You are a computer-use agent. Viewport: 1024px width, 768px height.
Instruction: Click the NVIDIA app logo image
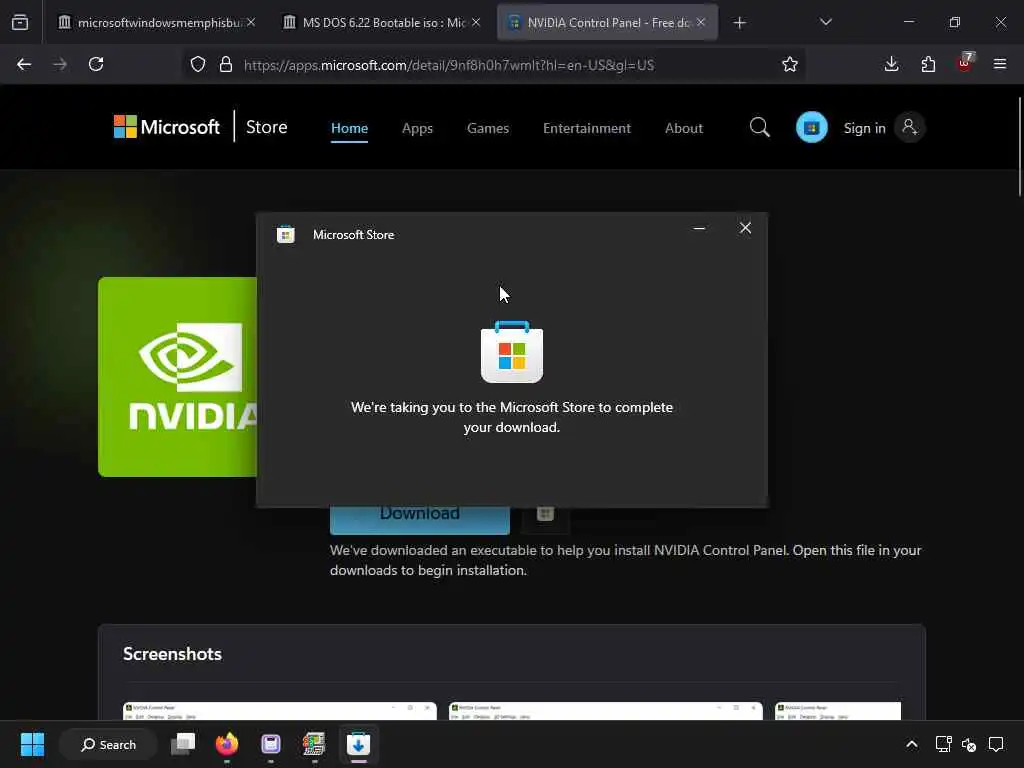coord(178,377)
